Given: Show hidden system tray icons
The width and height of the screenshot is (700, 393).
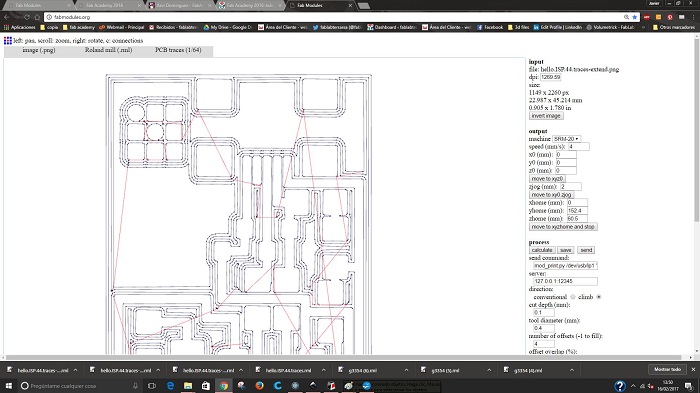Looking at the screenshot, I should click(x=633, y=386).
